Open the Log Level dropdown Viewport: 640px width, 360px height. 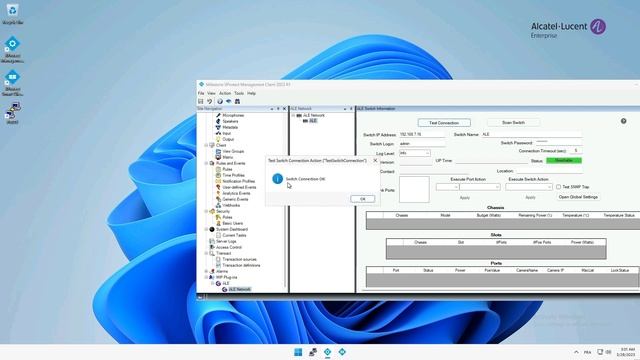point(415,153)
